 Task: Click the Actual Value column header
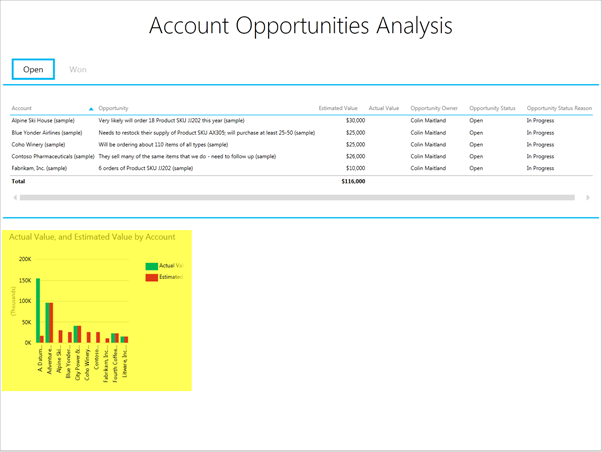(383, 108)
